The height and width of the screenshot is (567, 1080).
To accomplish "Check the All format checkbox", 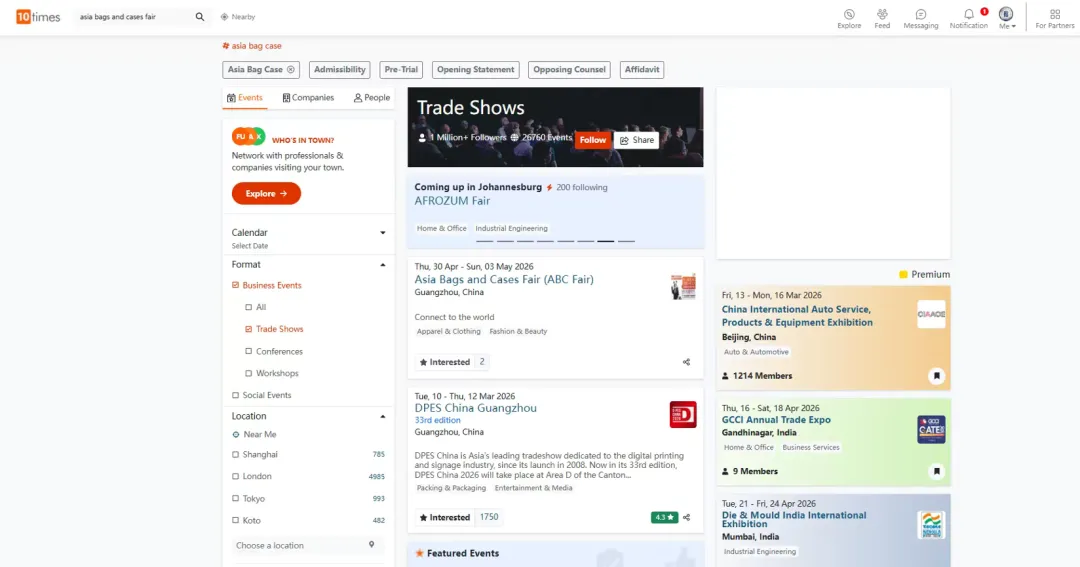I will [x=249, y=307].
